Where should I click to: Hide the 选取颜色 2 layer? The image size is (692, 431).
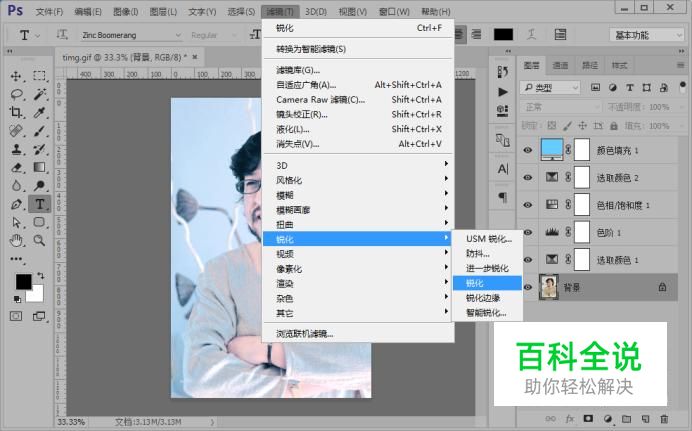pyautogui.click(x=527, y=177)
